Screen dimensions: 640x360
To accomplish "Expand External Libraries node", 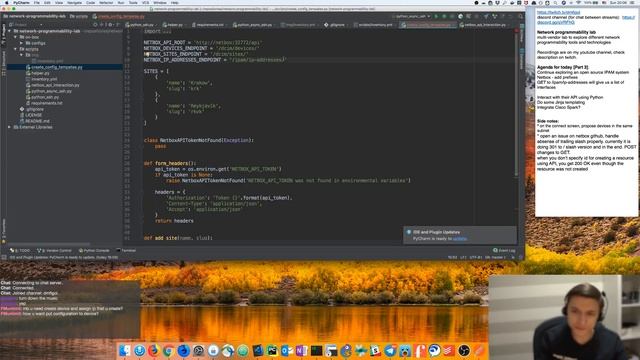I will tap(10, 127).
